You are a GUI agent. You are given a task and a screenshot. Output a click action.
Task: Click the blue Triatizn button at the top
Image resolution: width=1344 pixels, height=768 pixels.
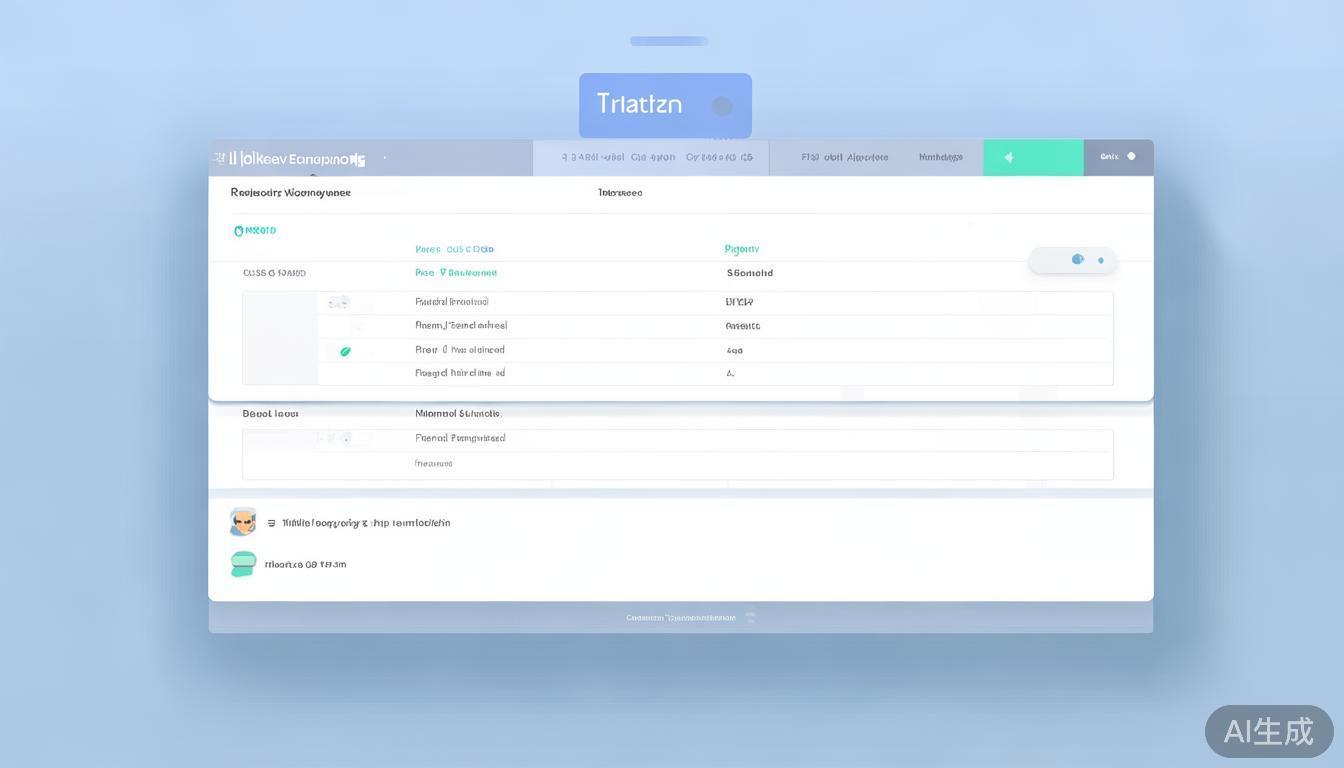[x=640, y=104]
